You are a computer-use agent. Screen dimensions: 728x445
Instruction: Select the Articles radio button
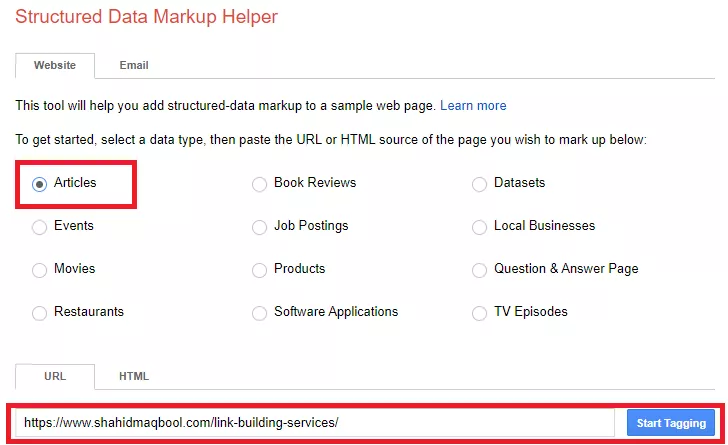point(39,184)
